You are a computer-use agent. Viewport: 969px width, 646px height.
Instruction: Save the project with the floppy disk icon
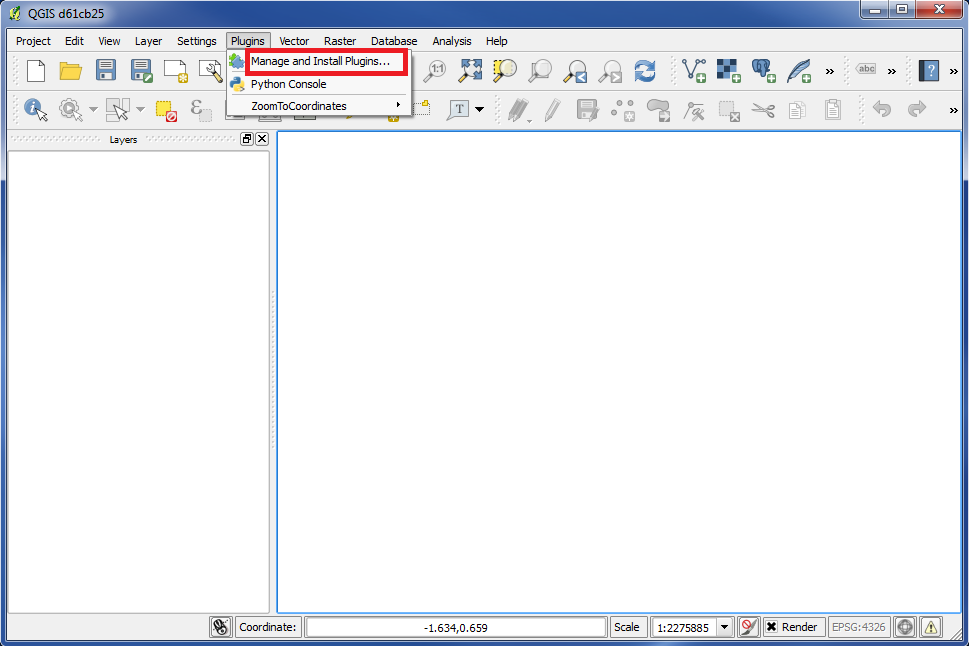(x=106, y=70)
